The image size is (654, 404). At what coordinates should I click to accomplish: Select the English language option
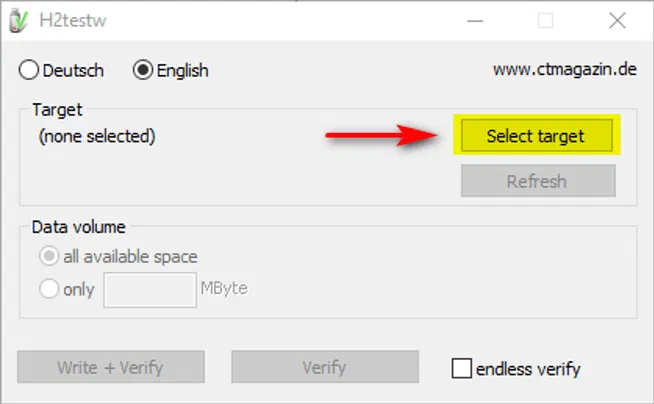[142, 70]
